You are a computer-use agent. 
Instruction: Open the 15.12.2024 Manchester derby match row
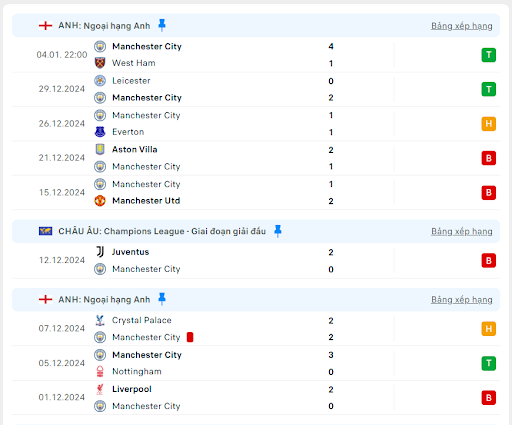(x=256, y=192)
